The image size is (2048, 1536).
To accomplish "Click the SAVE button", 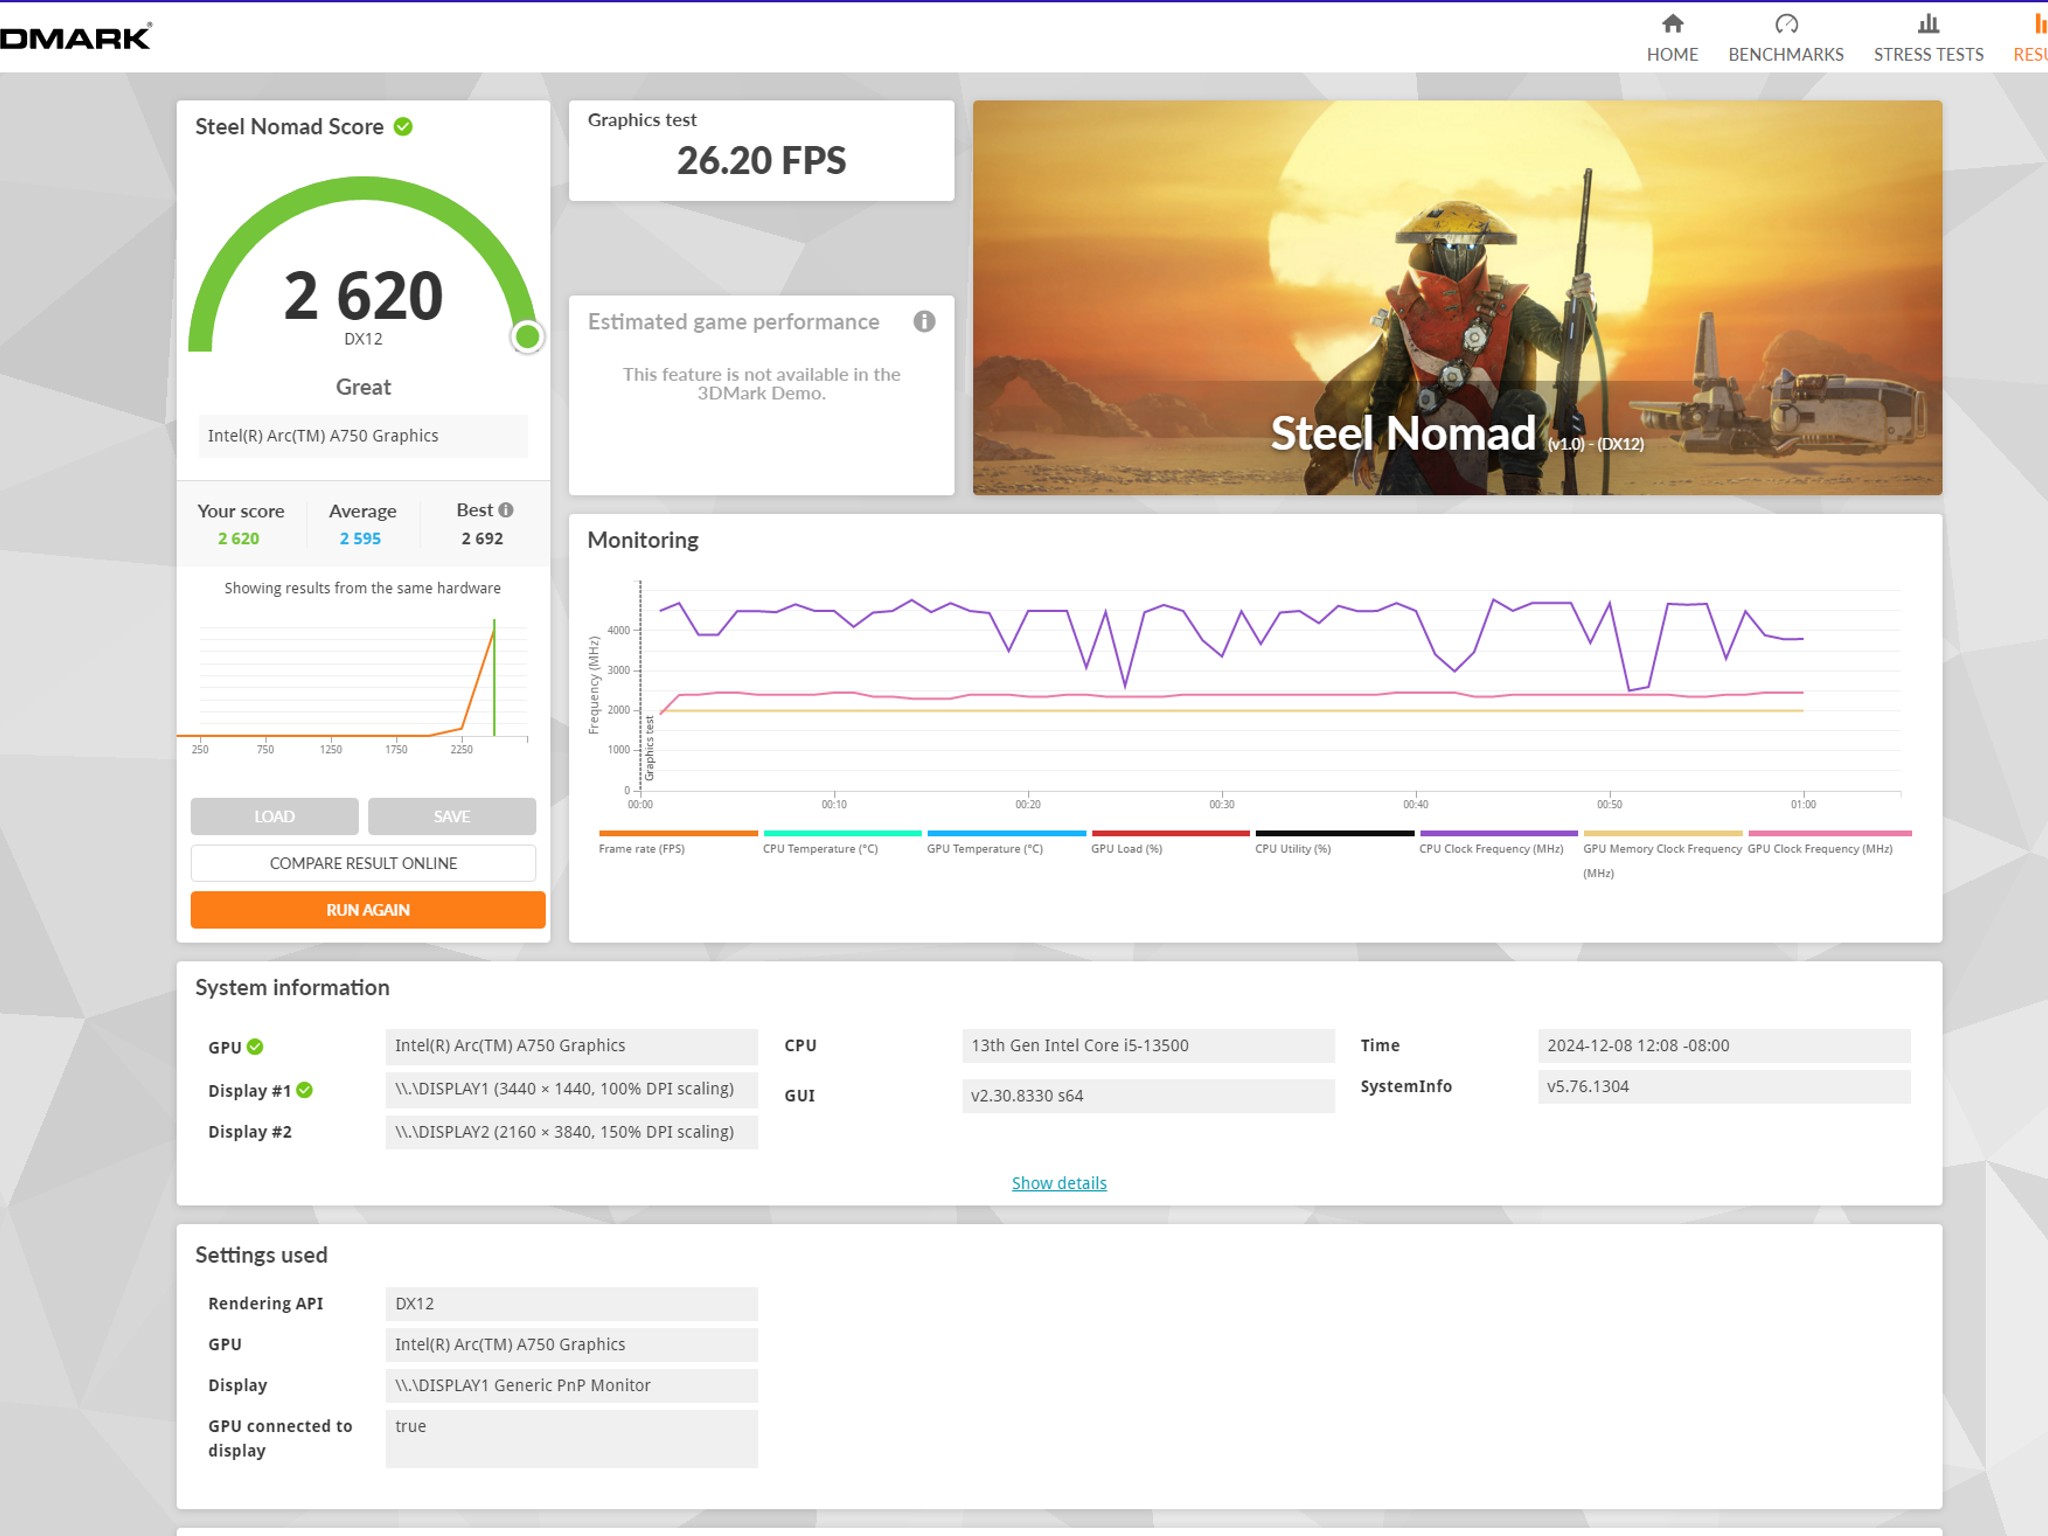I will (x=452, y=816).
